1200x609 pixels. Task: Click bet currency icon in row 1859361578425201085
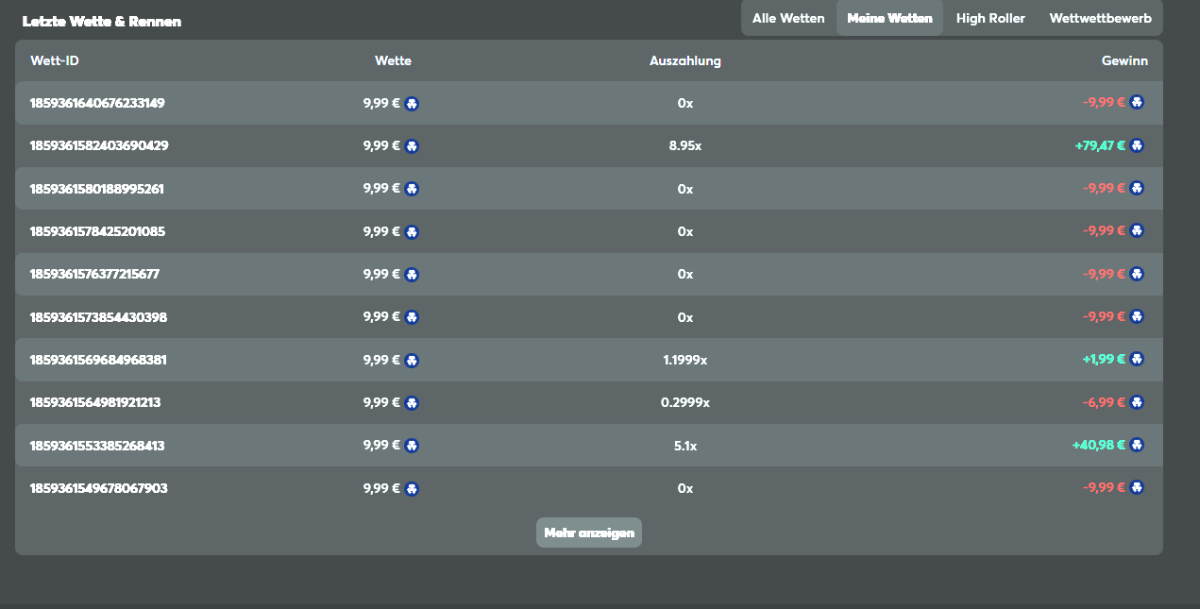(411, 232)
